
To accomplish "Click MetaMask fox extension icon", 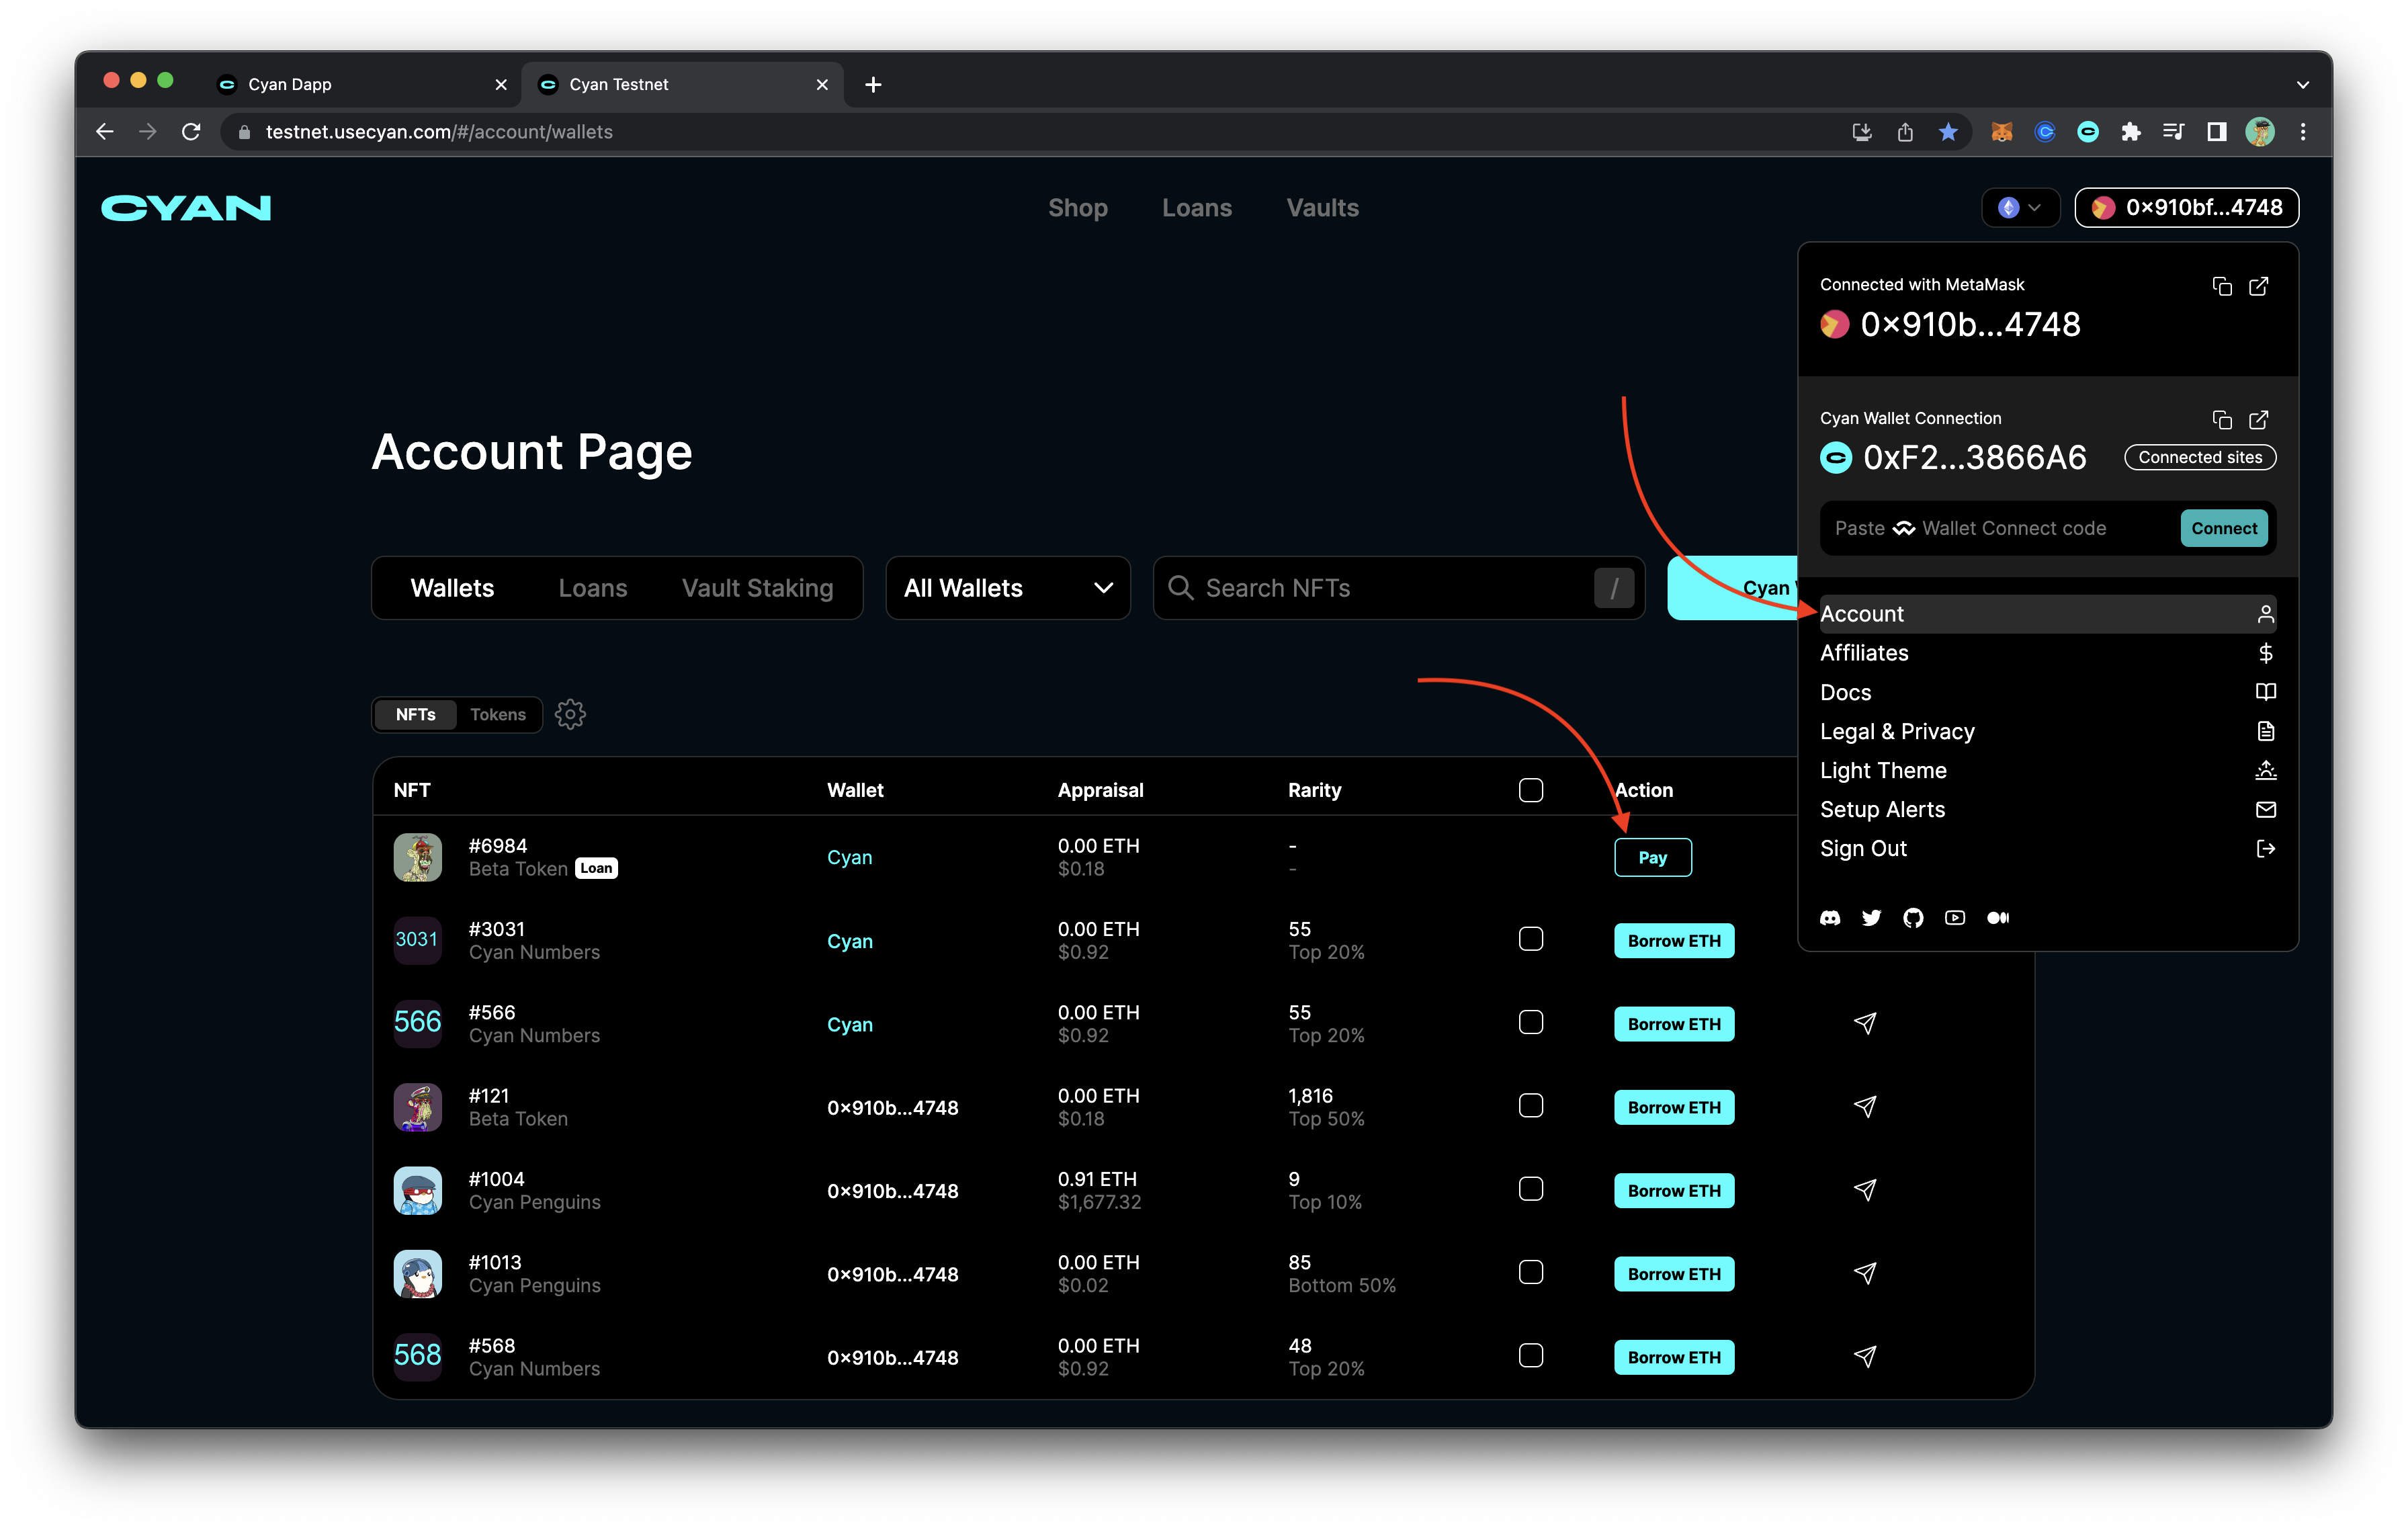I will pos(2001,132).
